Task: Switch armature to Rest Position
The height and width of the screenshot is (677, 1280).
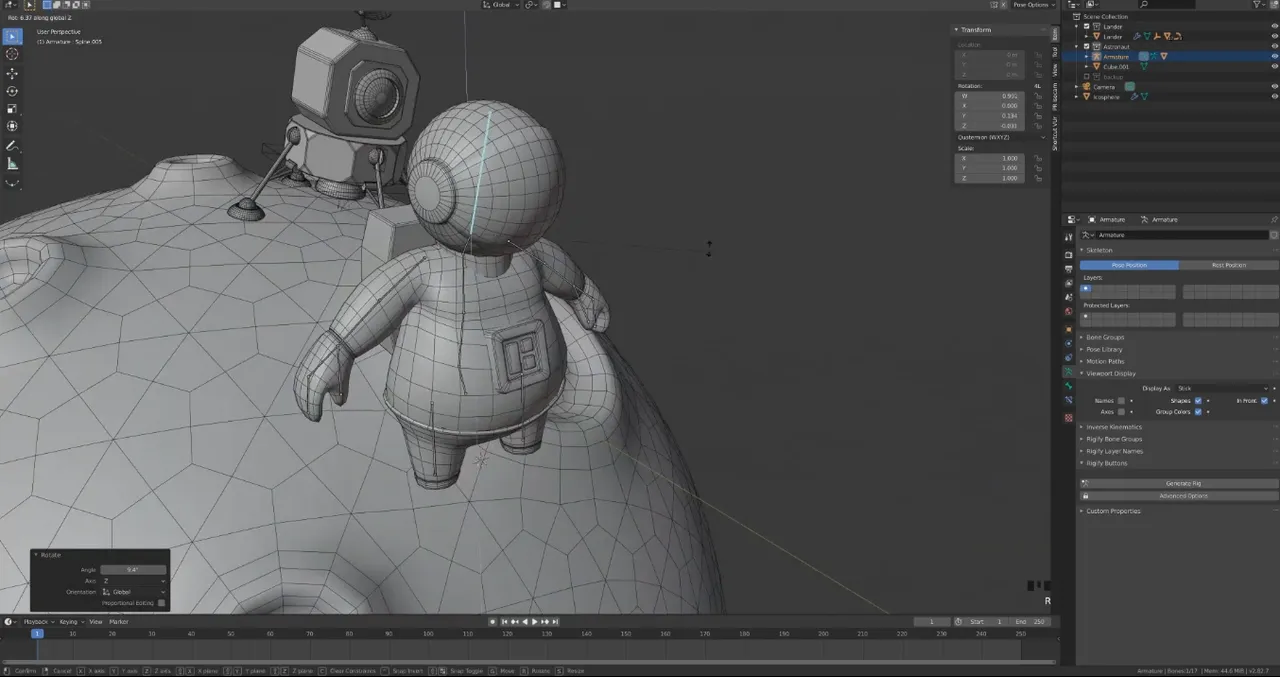Action: point(1228,265)
